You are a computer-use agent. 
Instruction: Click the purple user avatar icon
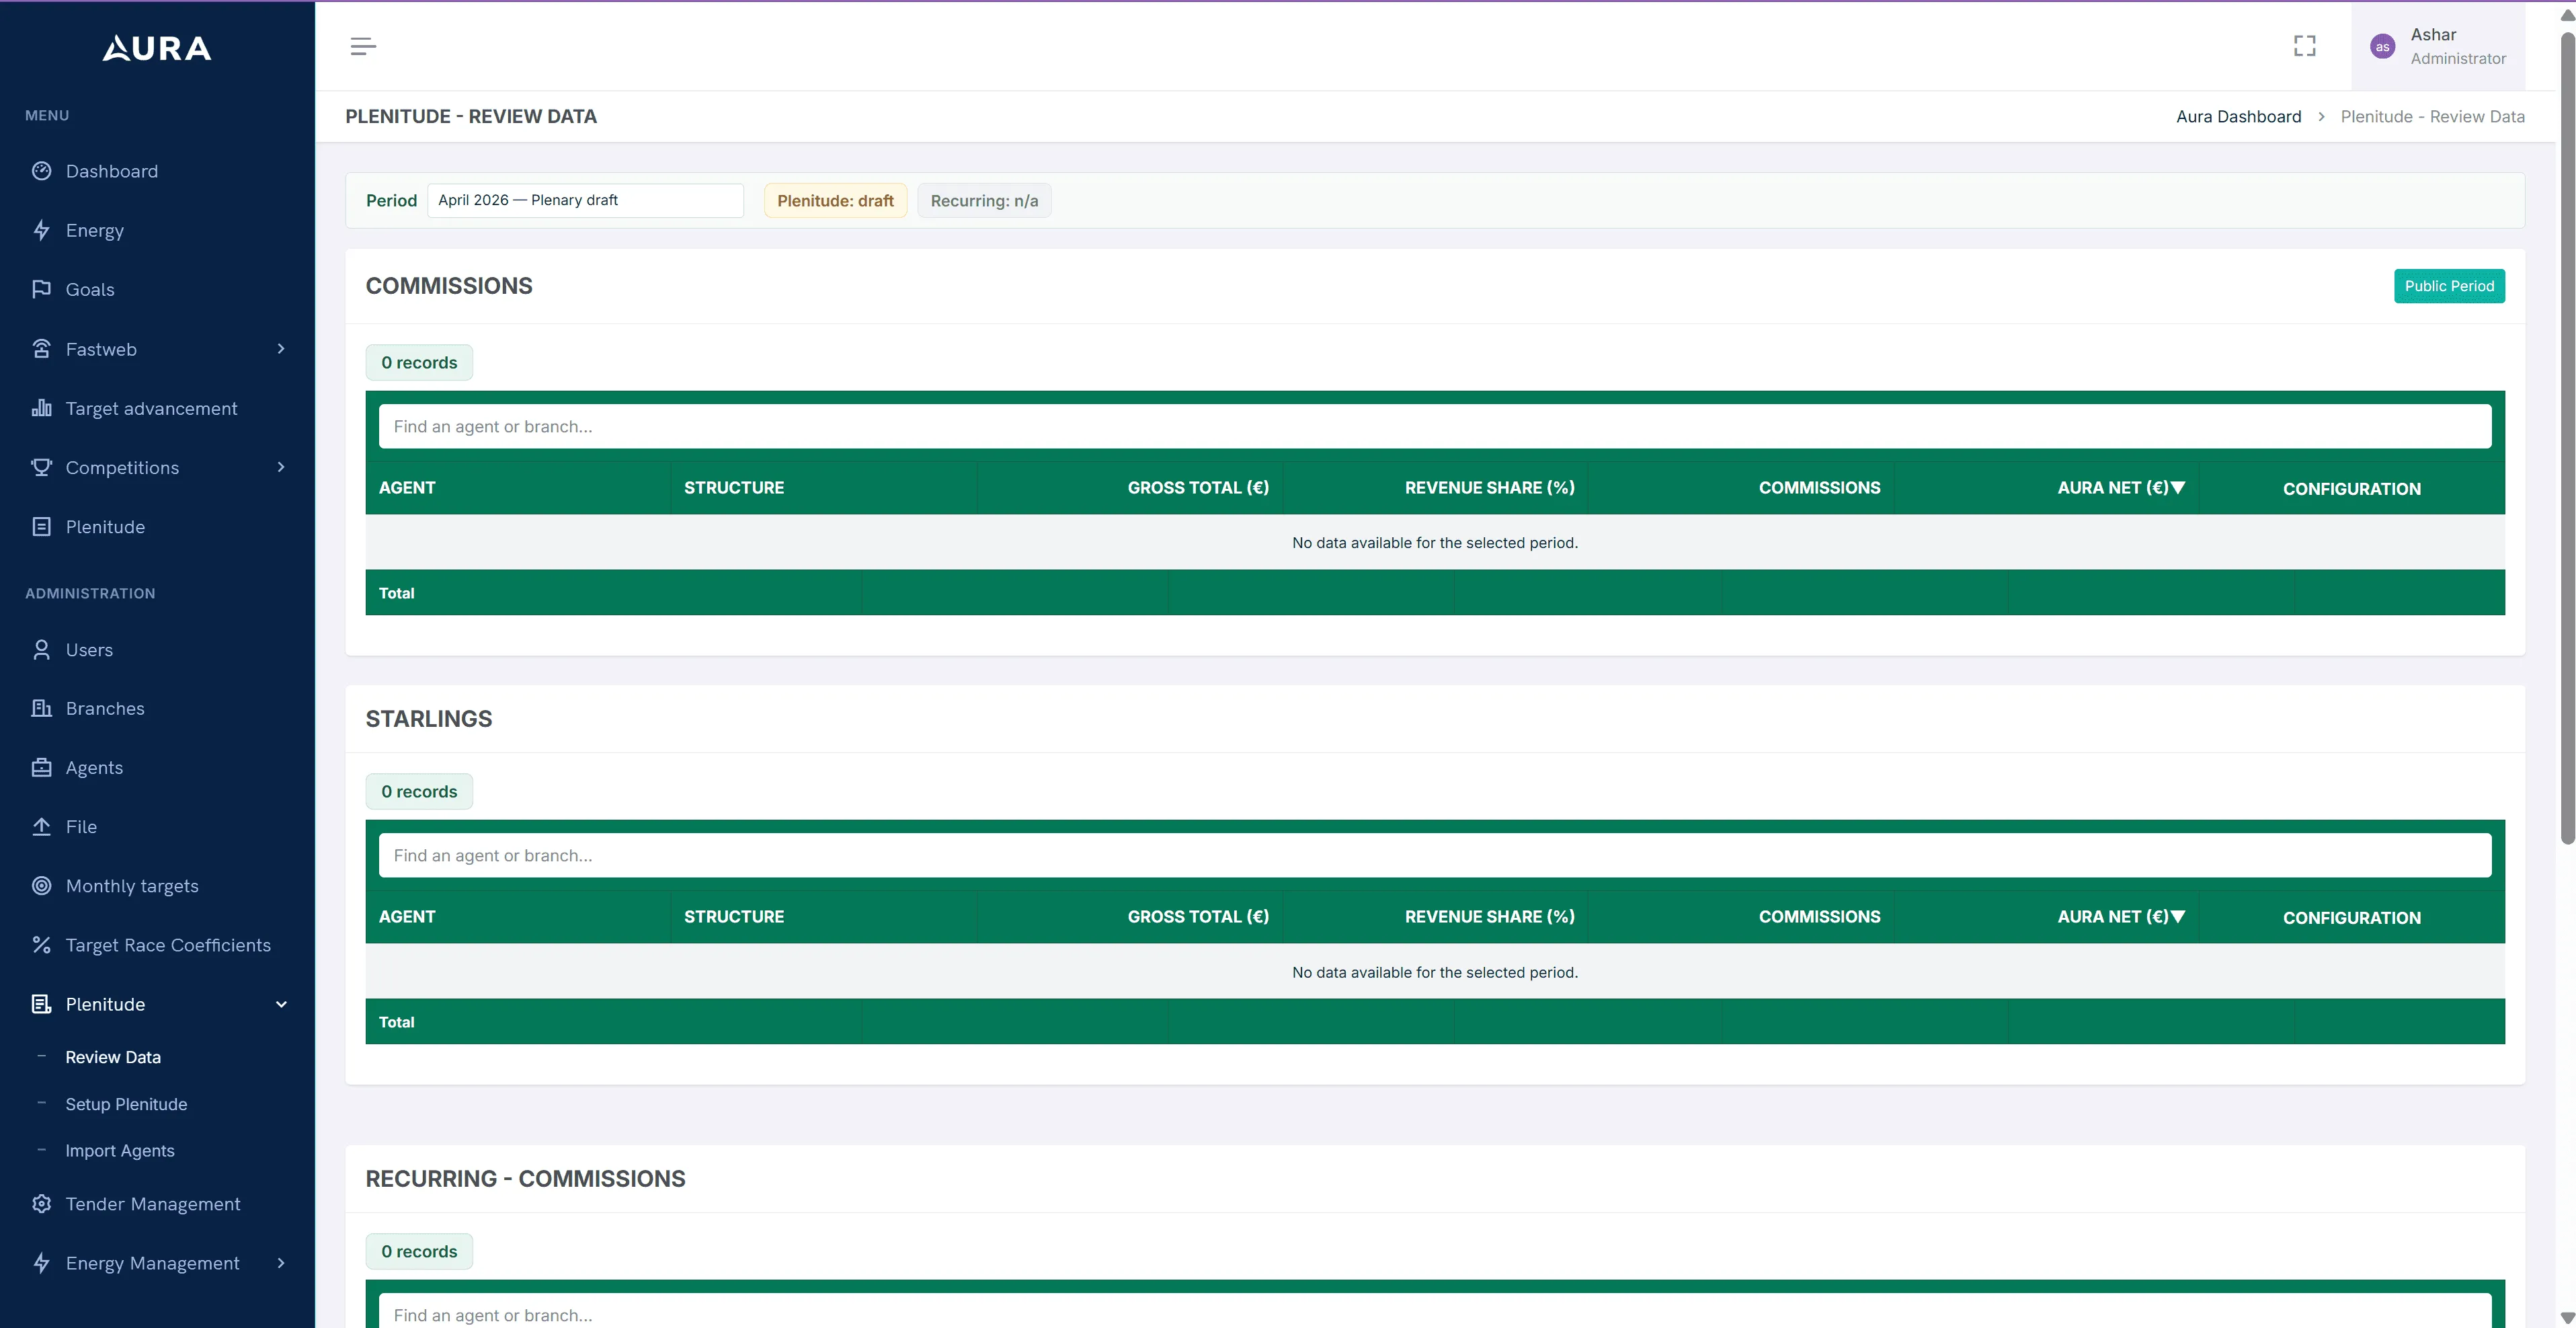tap(2382, 46)
